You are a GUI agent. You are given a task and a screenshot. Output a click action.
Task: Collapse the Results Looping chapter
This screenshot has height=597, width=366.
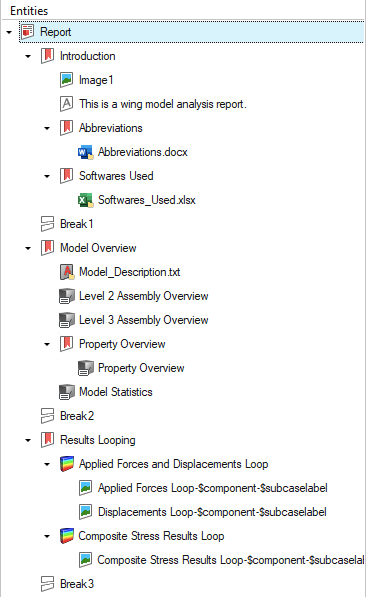point(28,440)
